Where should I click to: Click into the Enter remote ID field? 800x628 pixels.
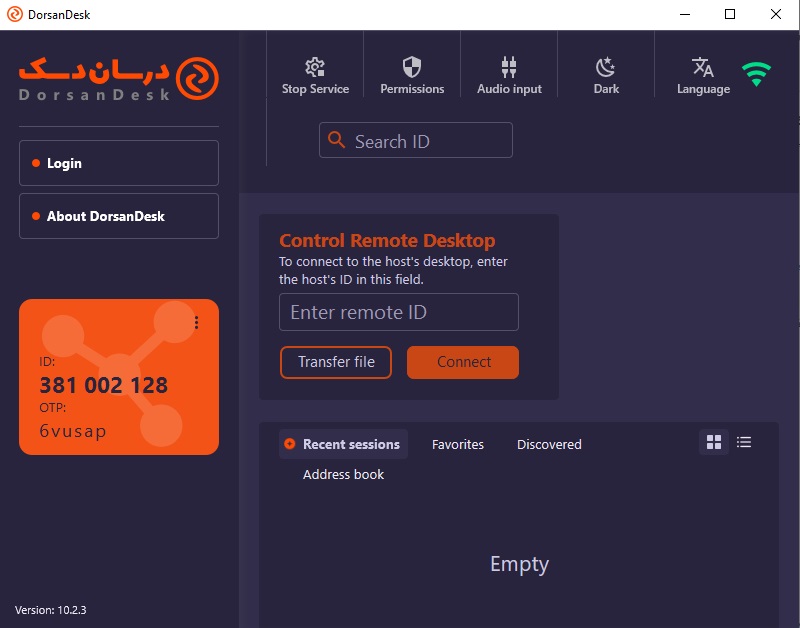click(399, 312)
